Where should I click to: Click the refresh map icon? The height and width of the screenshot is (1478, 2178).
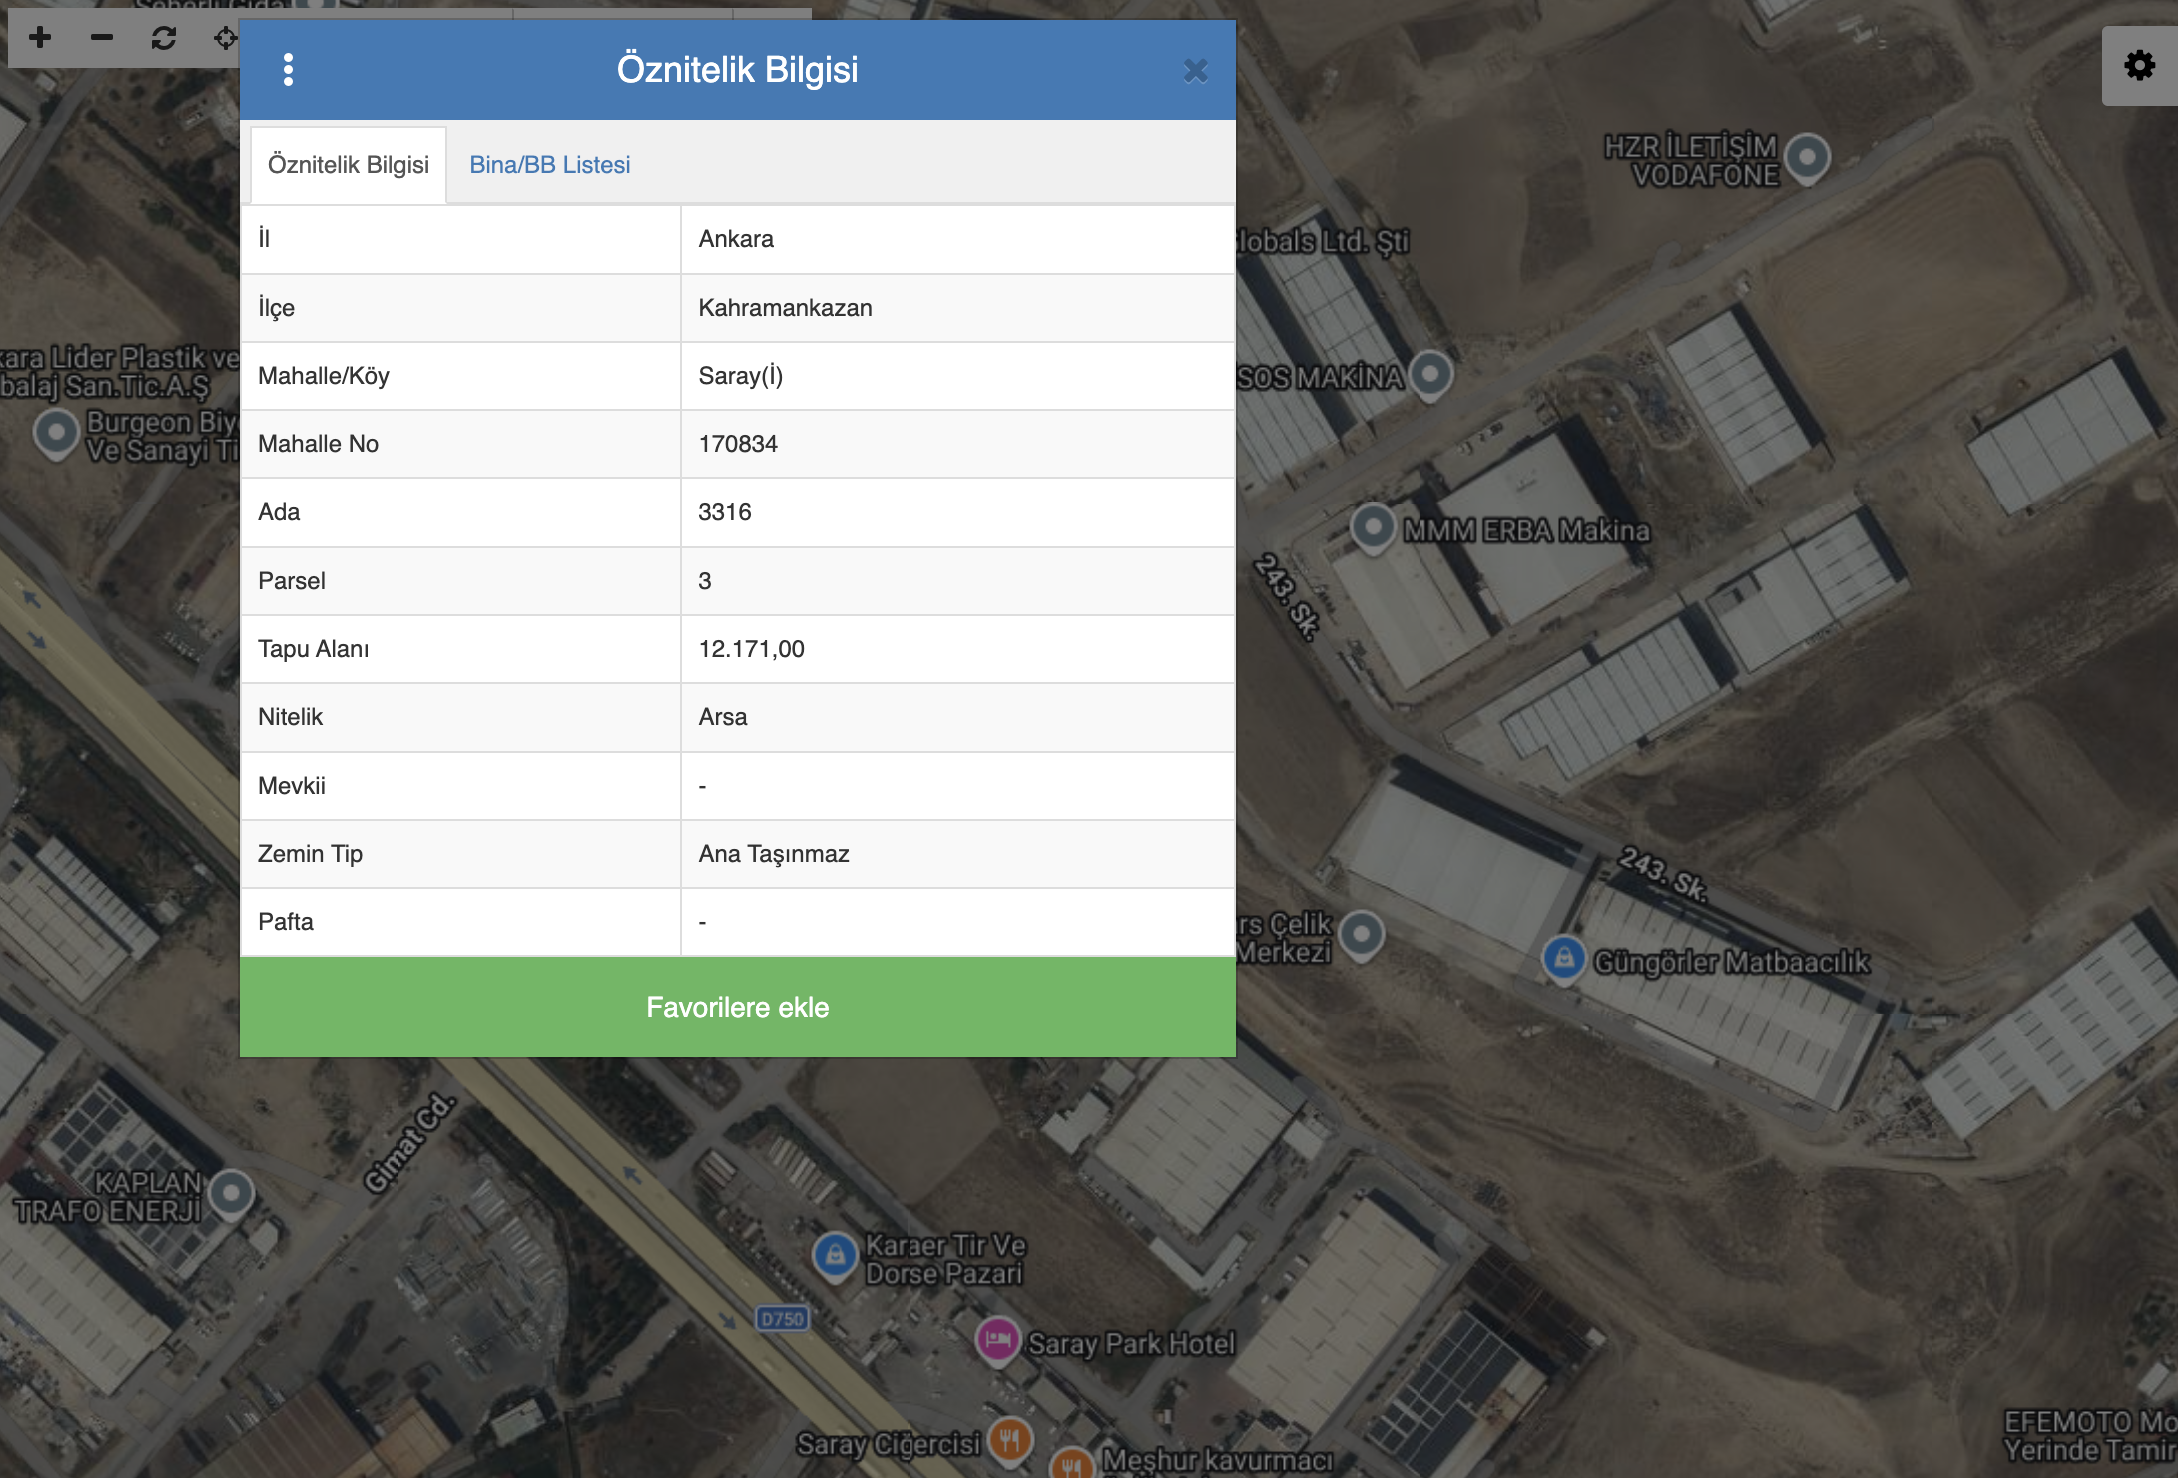click(164, 38)
